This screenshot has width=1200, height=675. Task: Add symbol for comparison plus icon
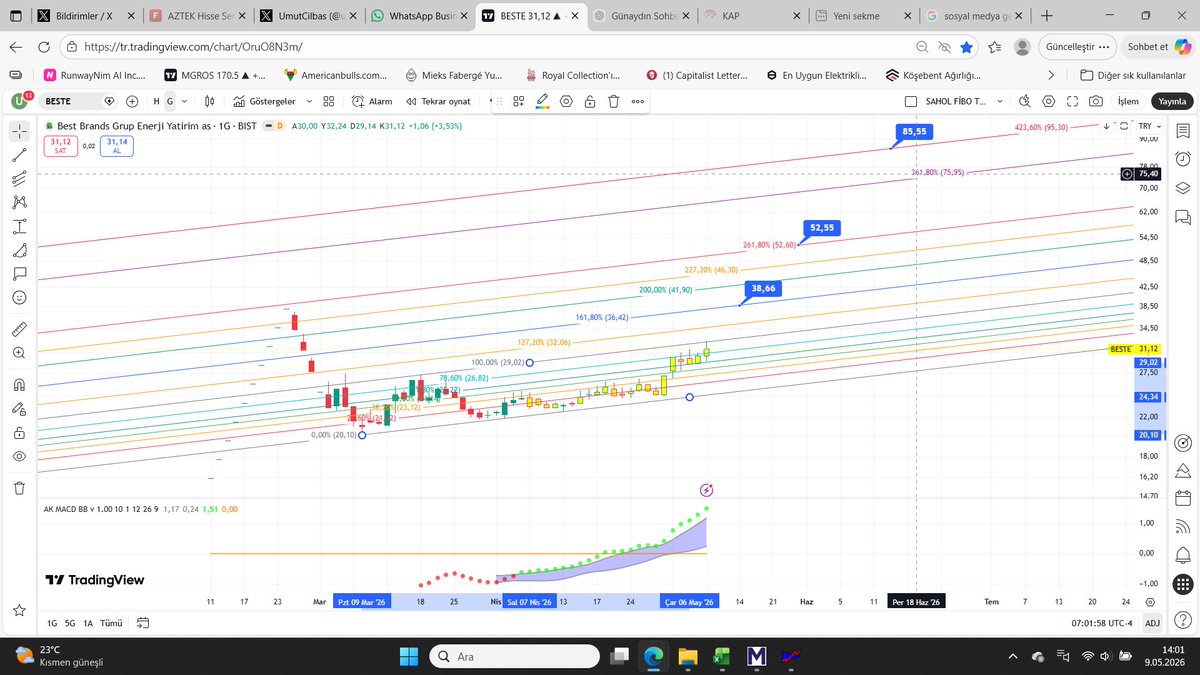132,101
